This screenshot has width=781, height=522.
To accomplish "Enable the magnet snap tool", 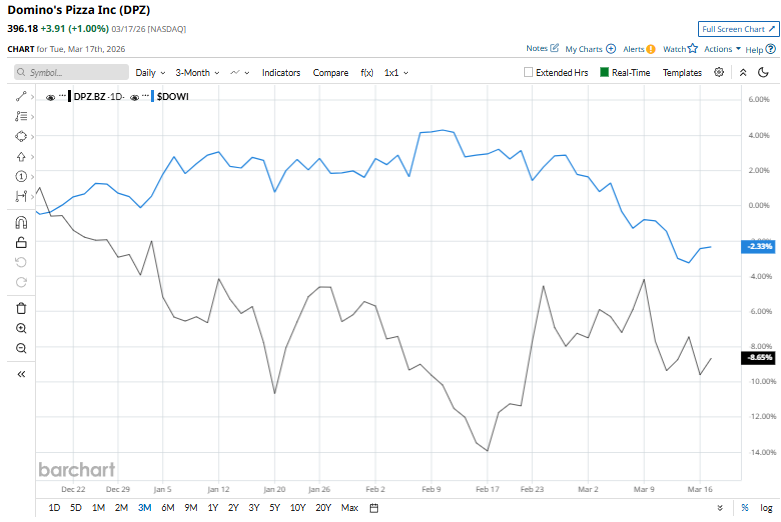I will point(21,222).
